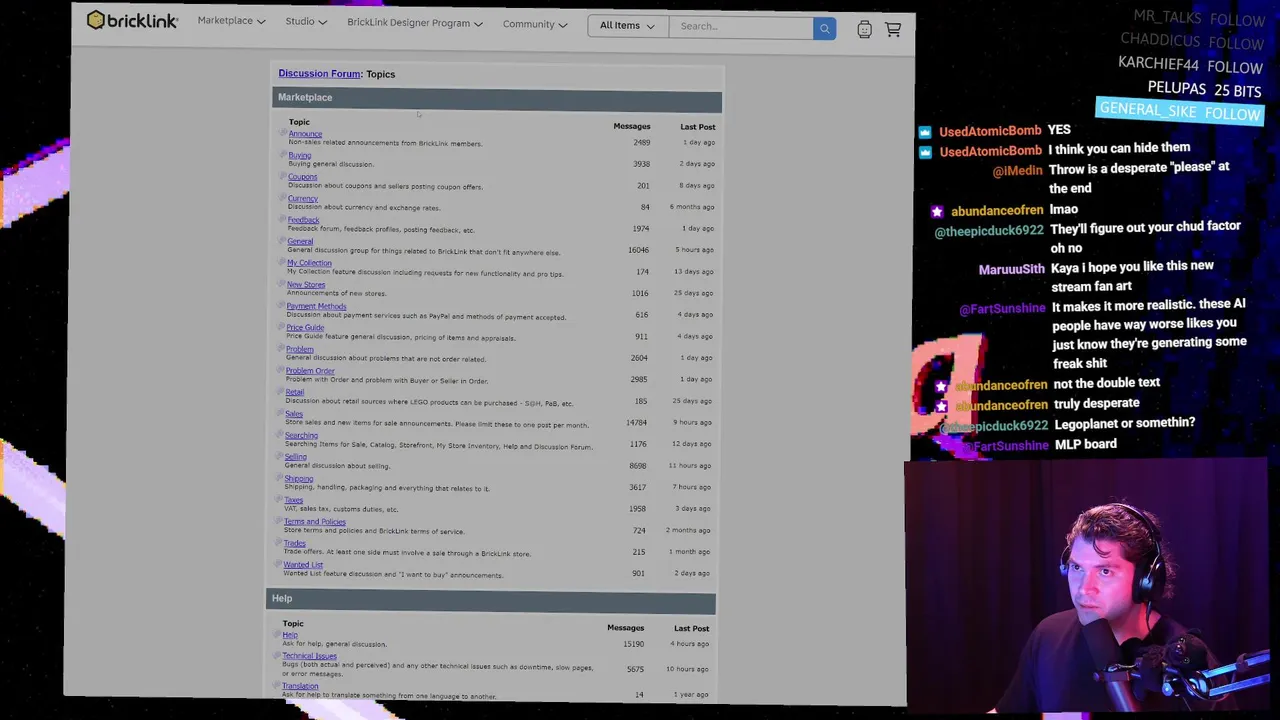
Task: Open the Currency topic
Action: pyautogui.click(x=302, y=198)
